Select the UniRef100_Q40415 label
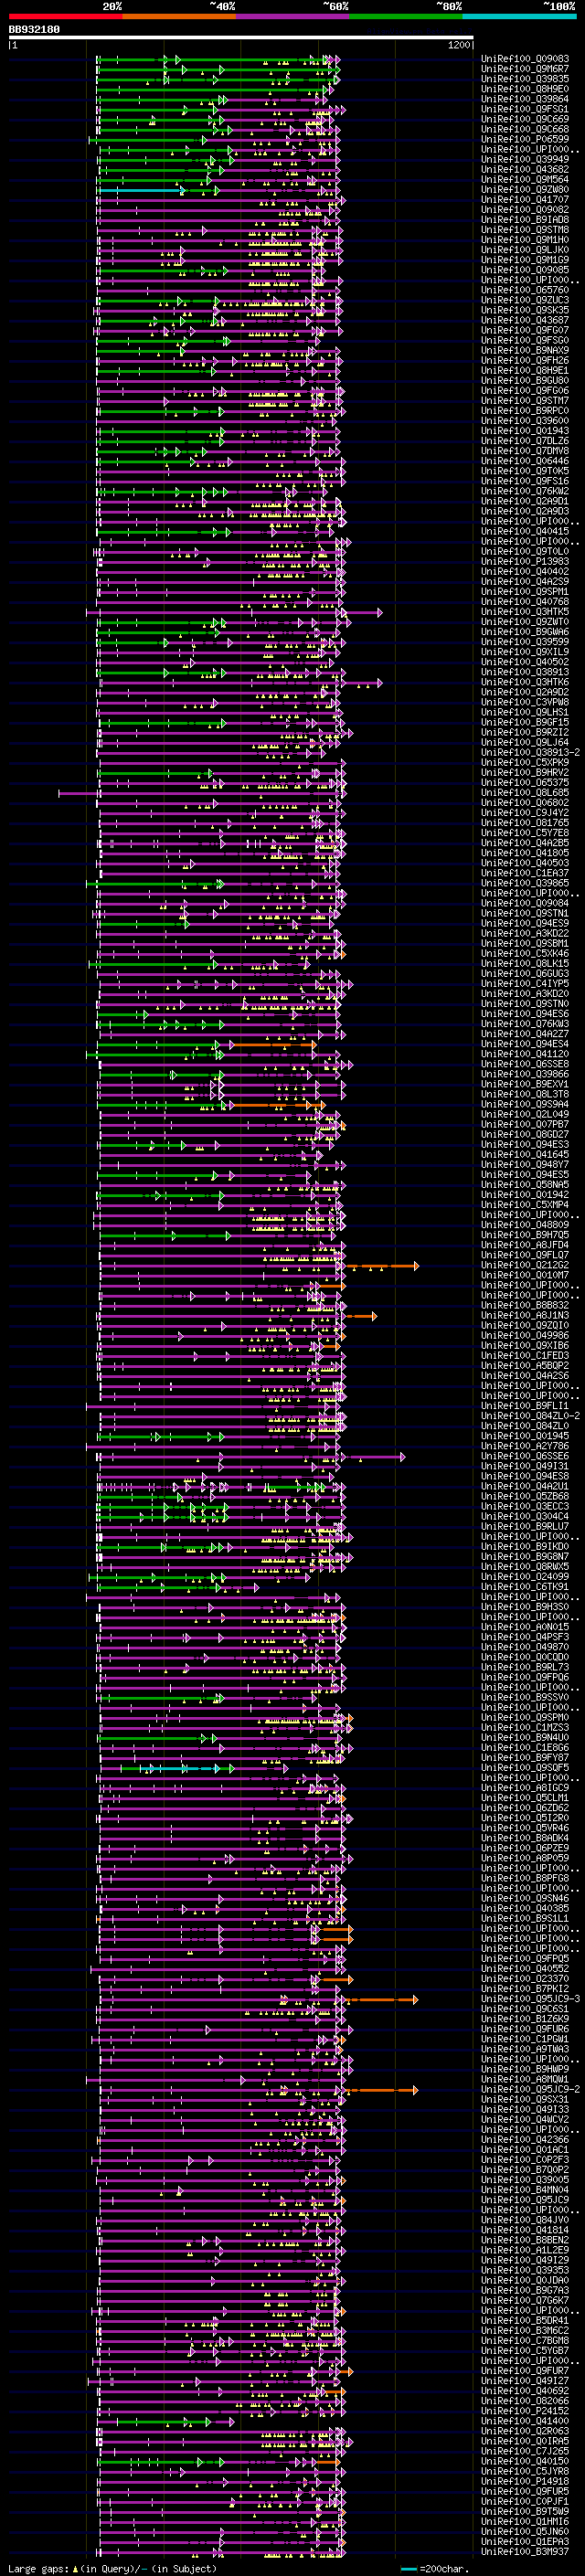Viewport: 585px width, 2576px height. [525, 532]
